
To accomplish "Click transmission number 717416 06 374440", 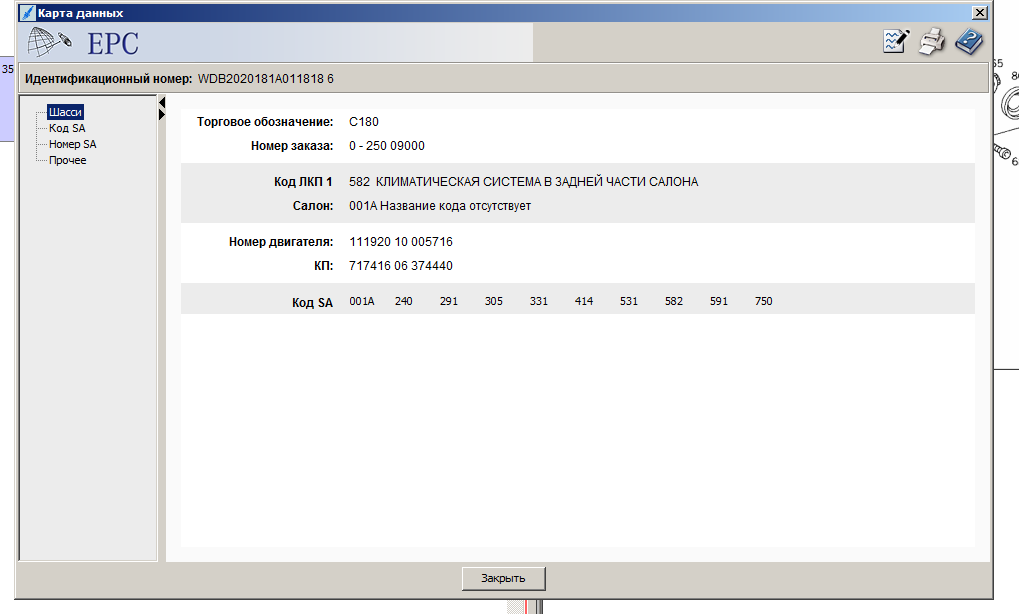I will [x=401, y=266].
